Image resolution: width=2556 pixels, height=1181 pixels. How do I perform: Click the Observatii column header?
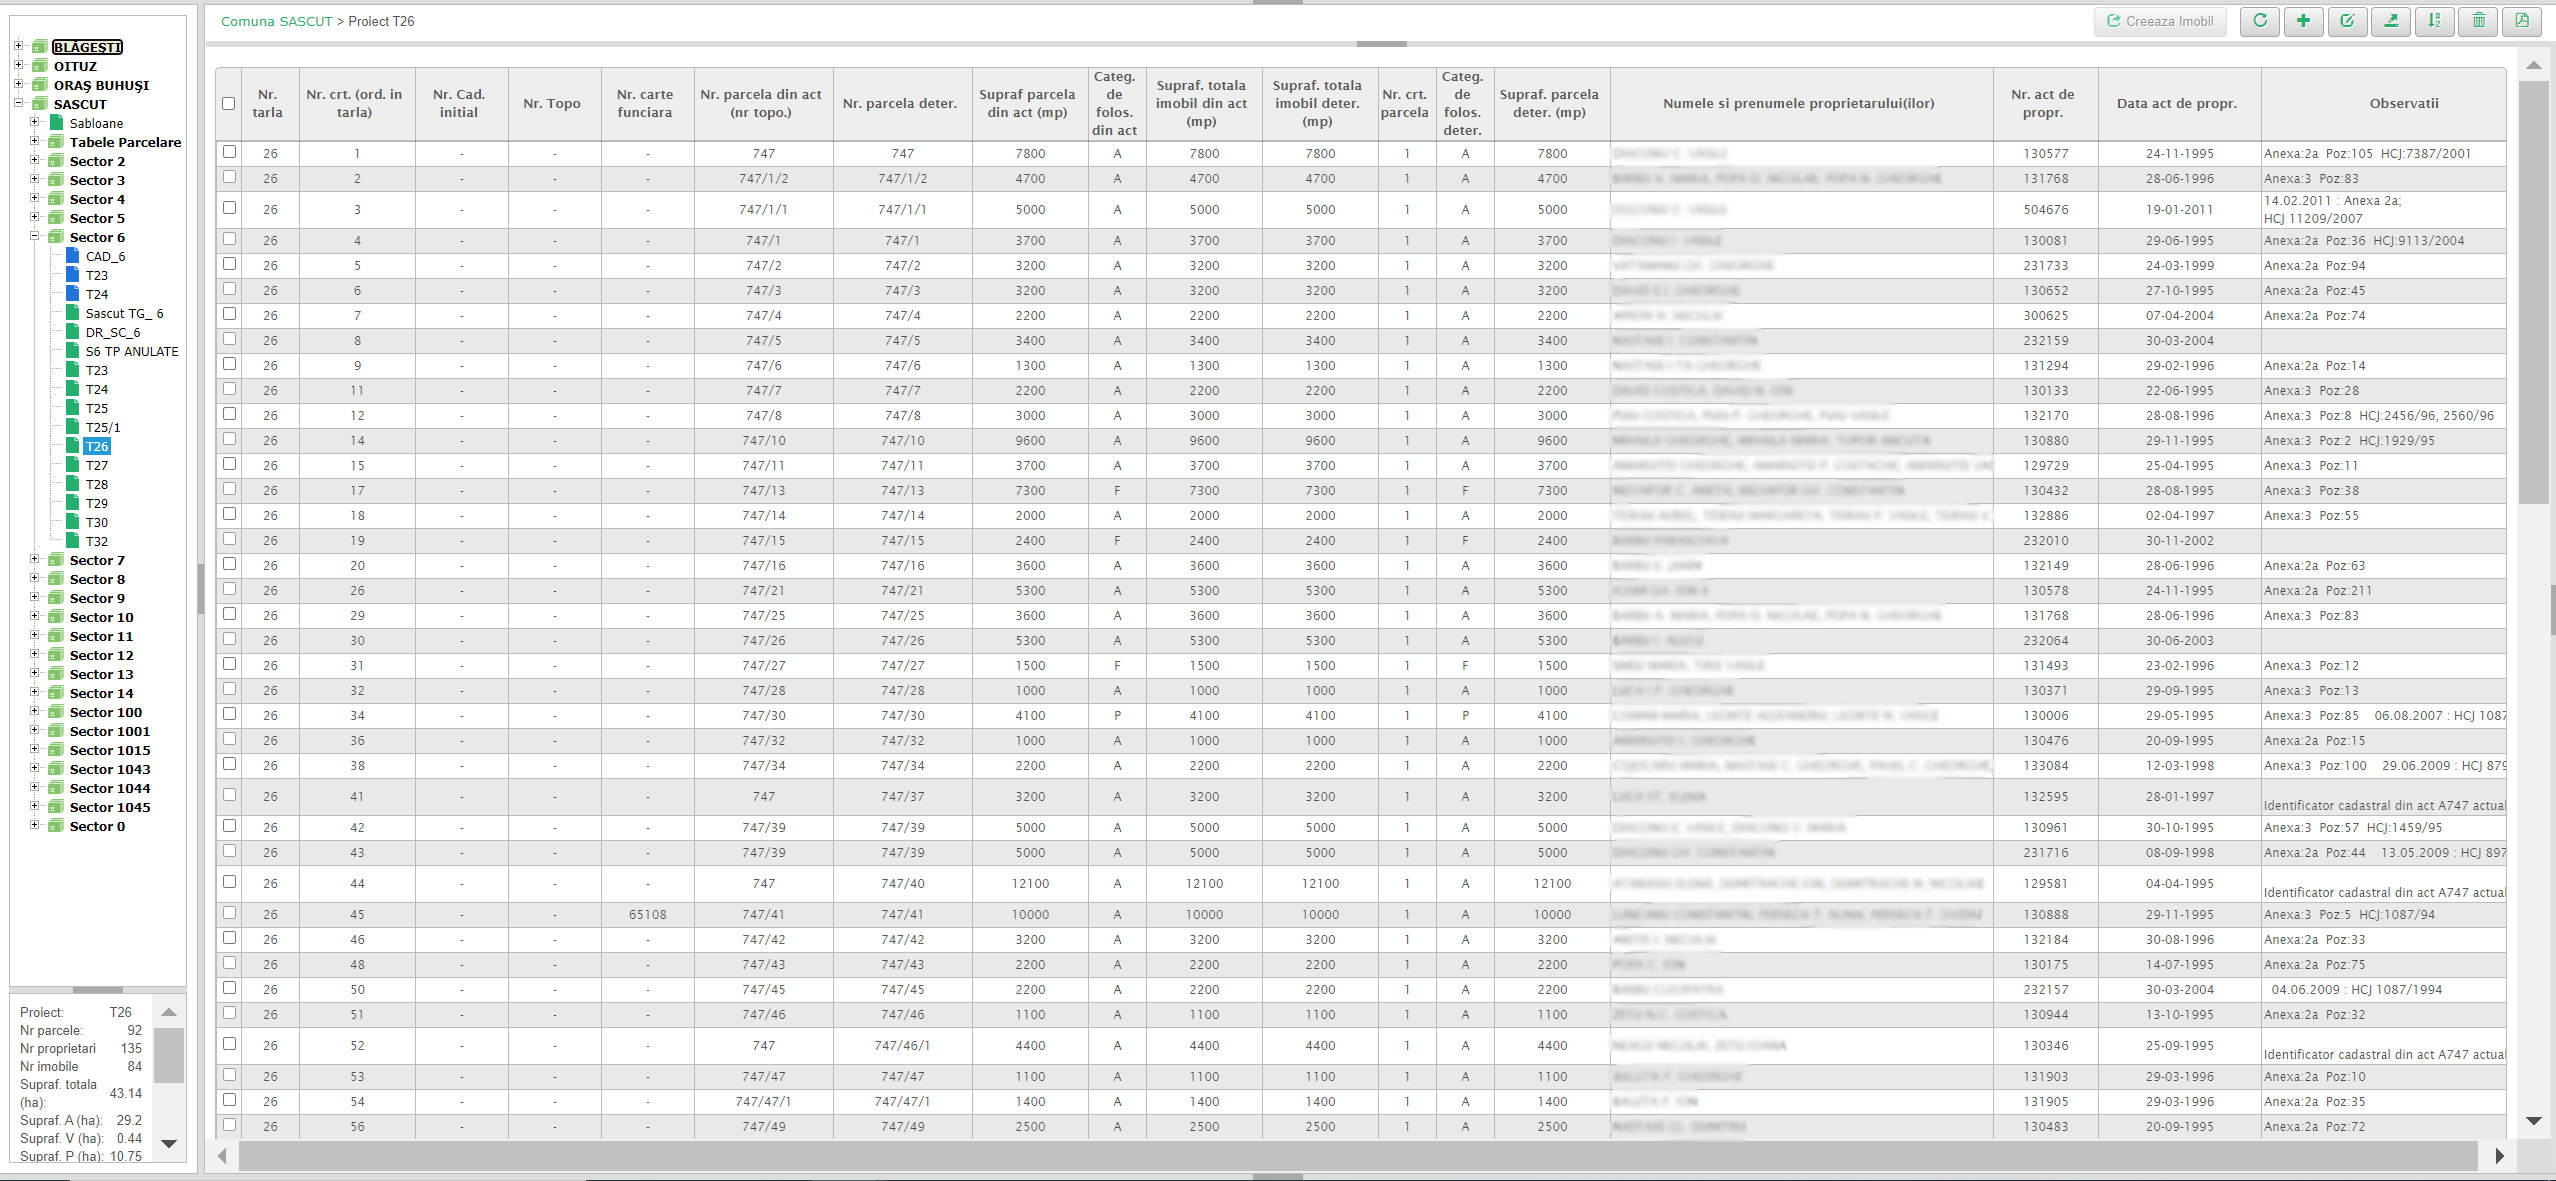2403,103
